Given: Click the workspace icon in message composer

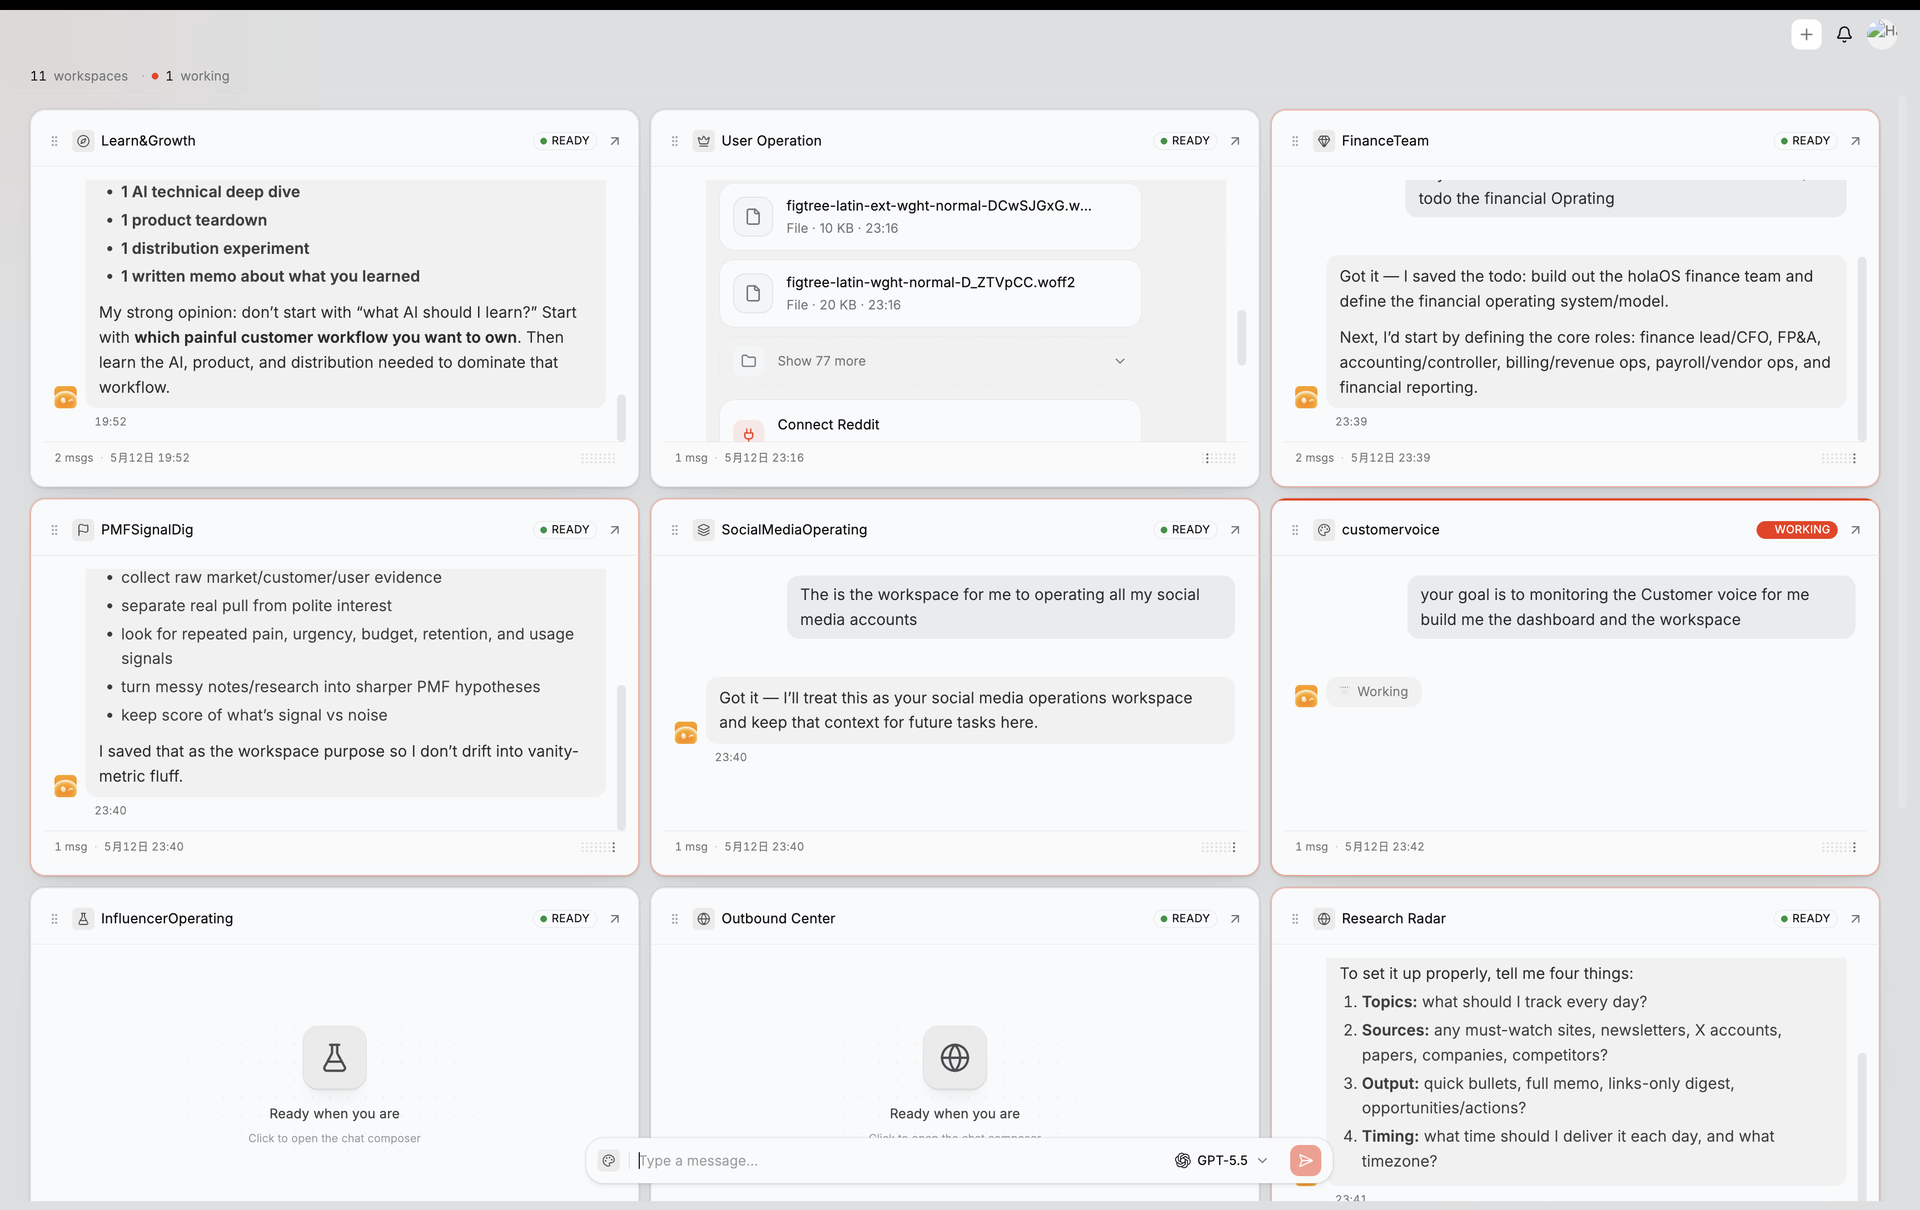Looking at the screenshot, I should coord(609,1161).
